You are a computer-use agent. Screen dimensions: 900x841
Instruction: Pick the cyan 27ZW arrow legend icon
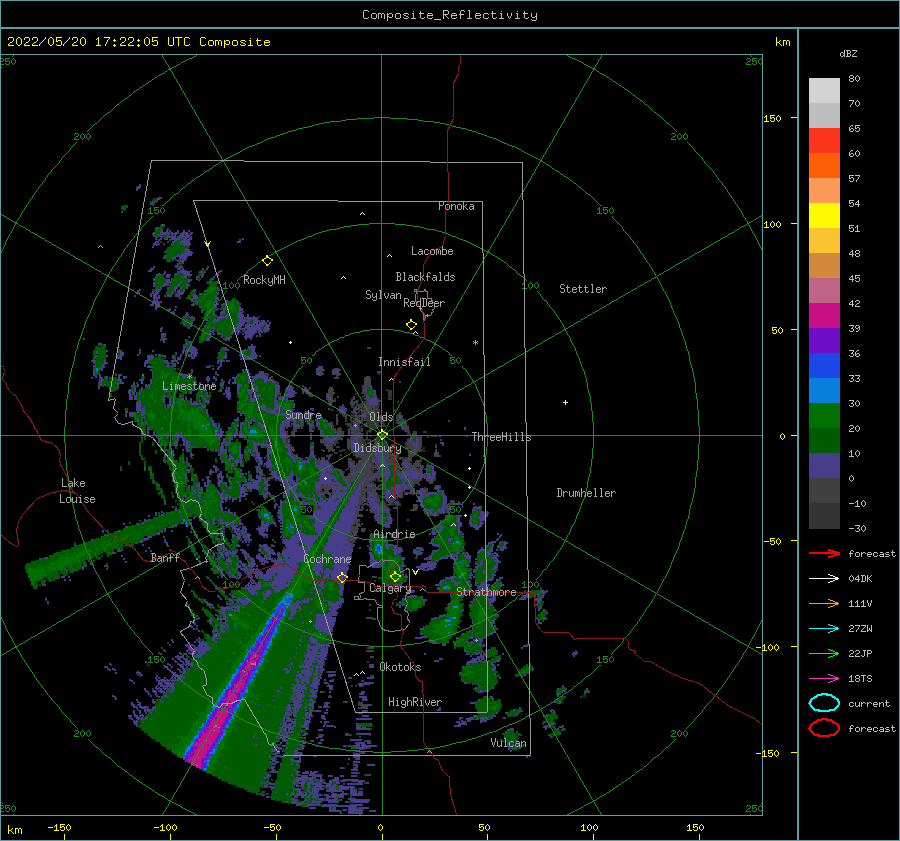(x=824, y=629)
